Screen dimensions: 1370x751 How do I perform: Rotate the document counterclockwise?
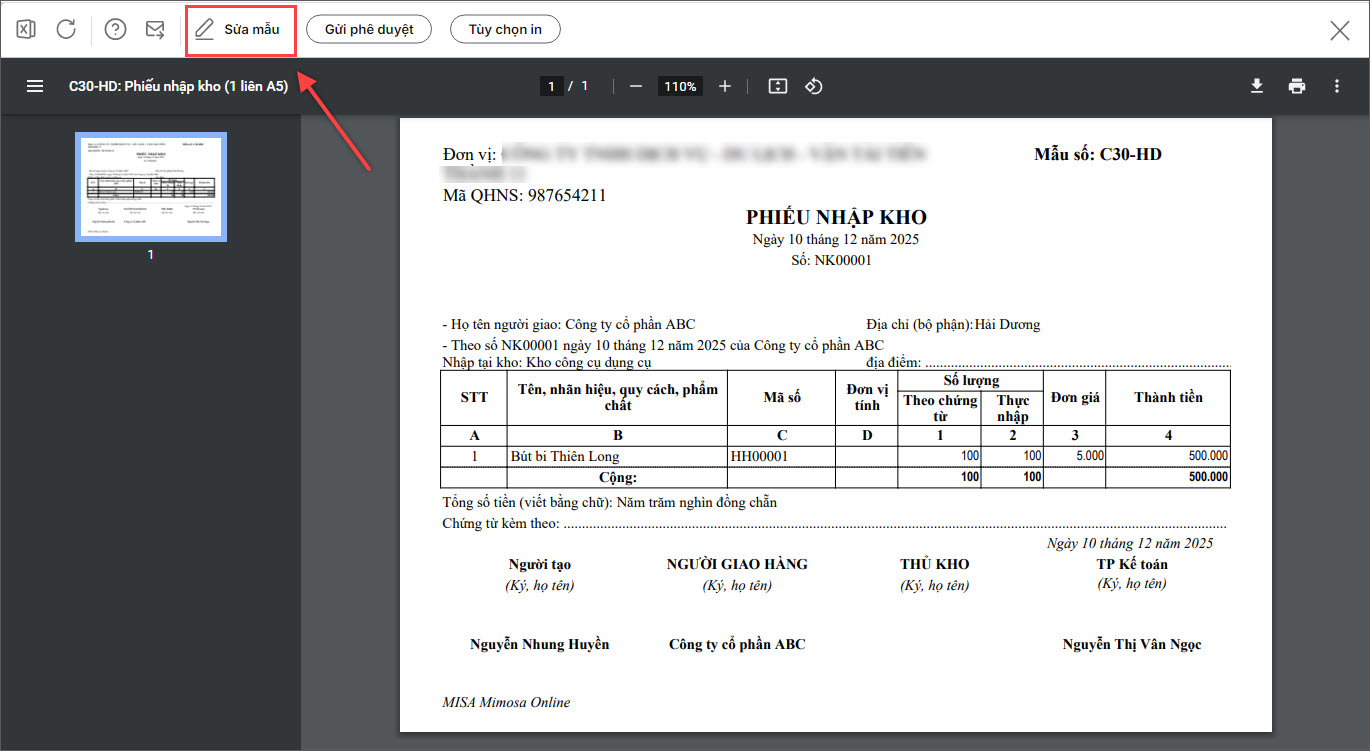coord(814,86)
